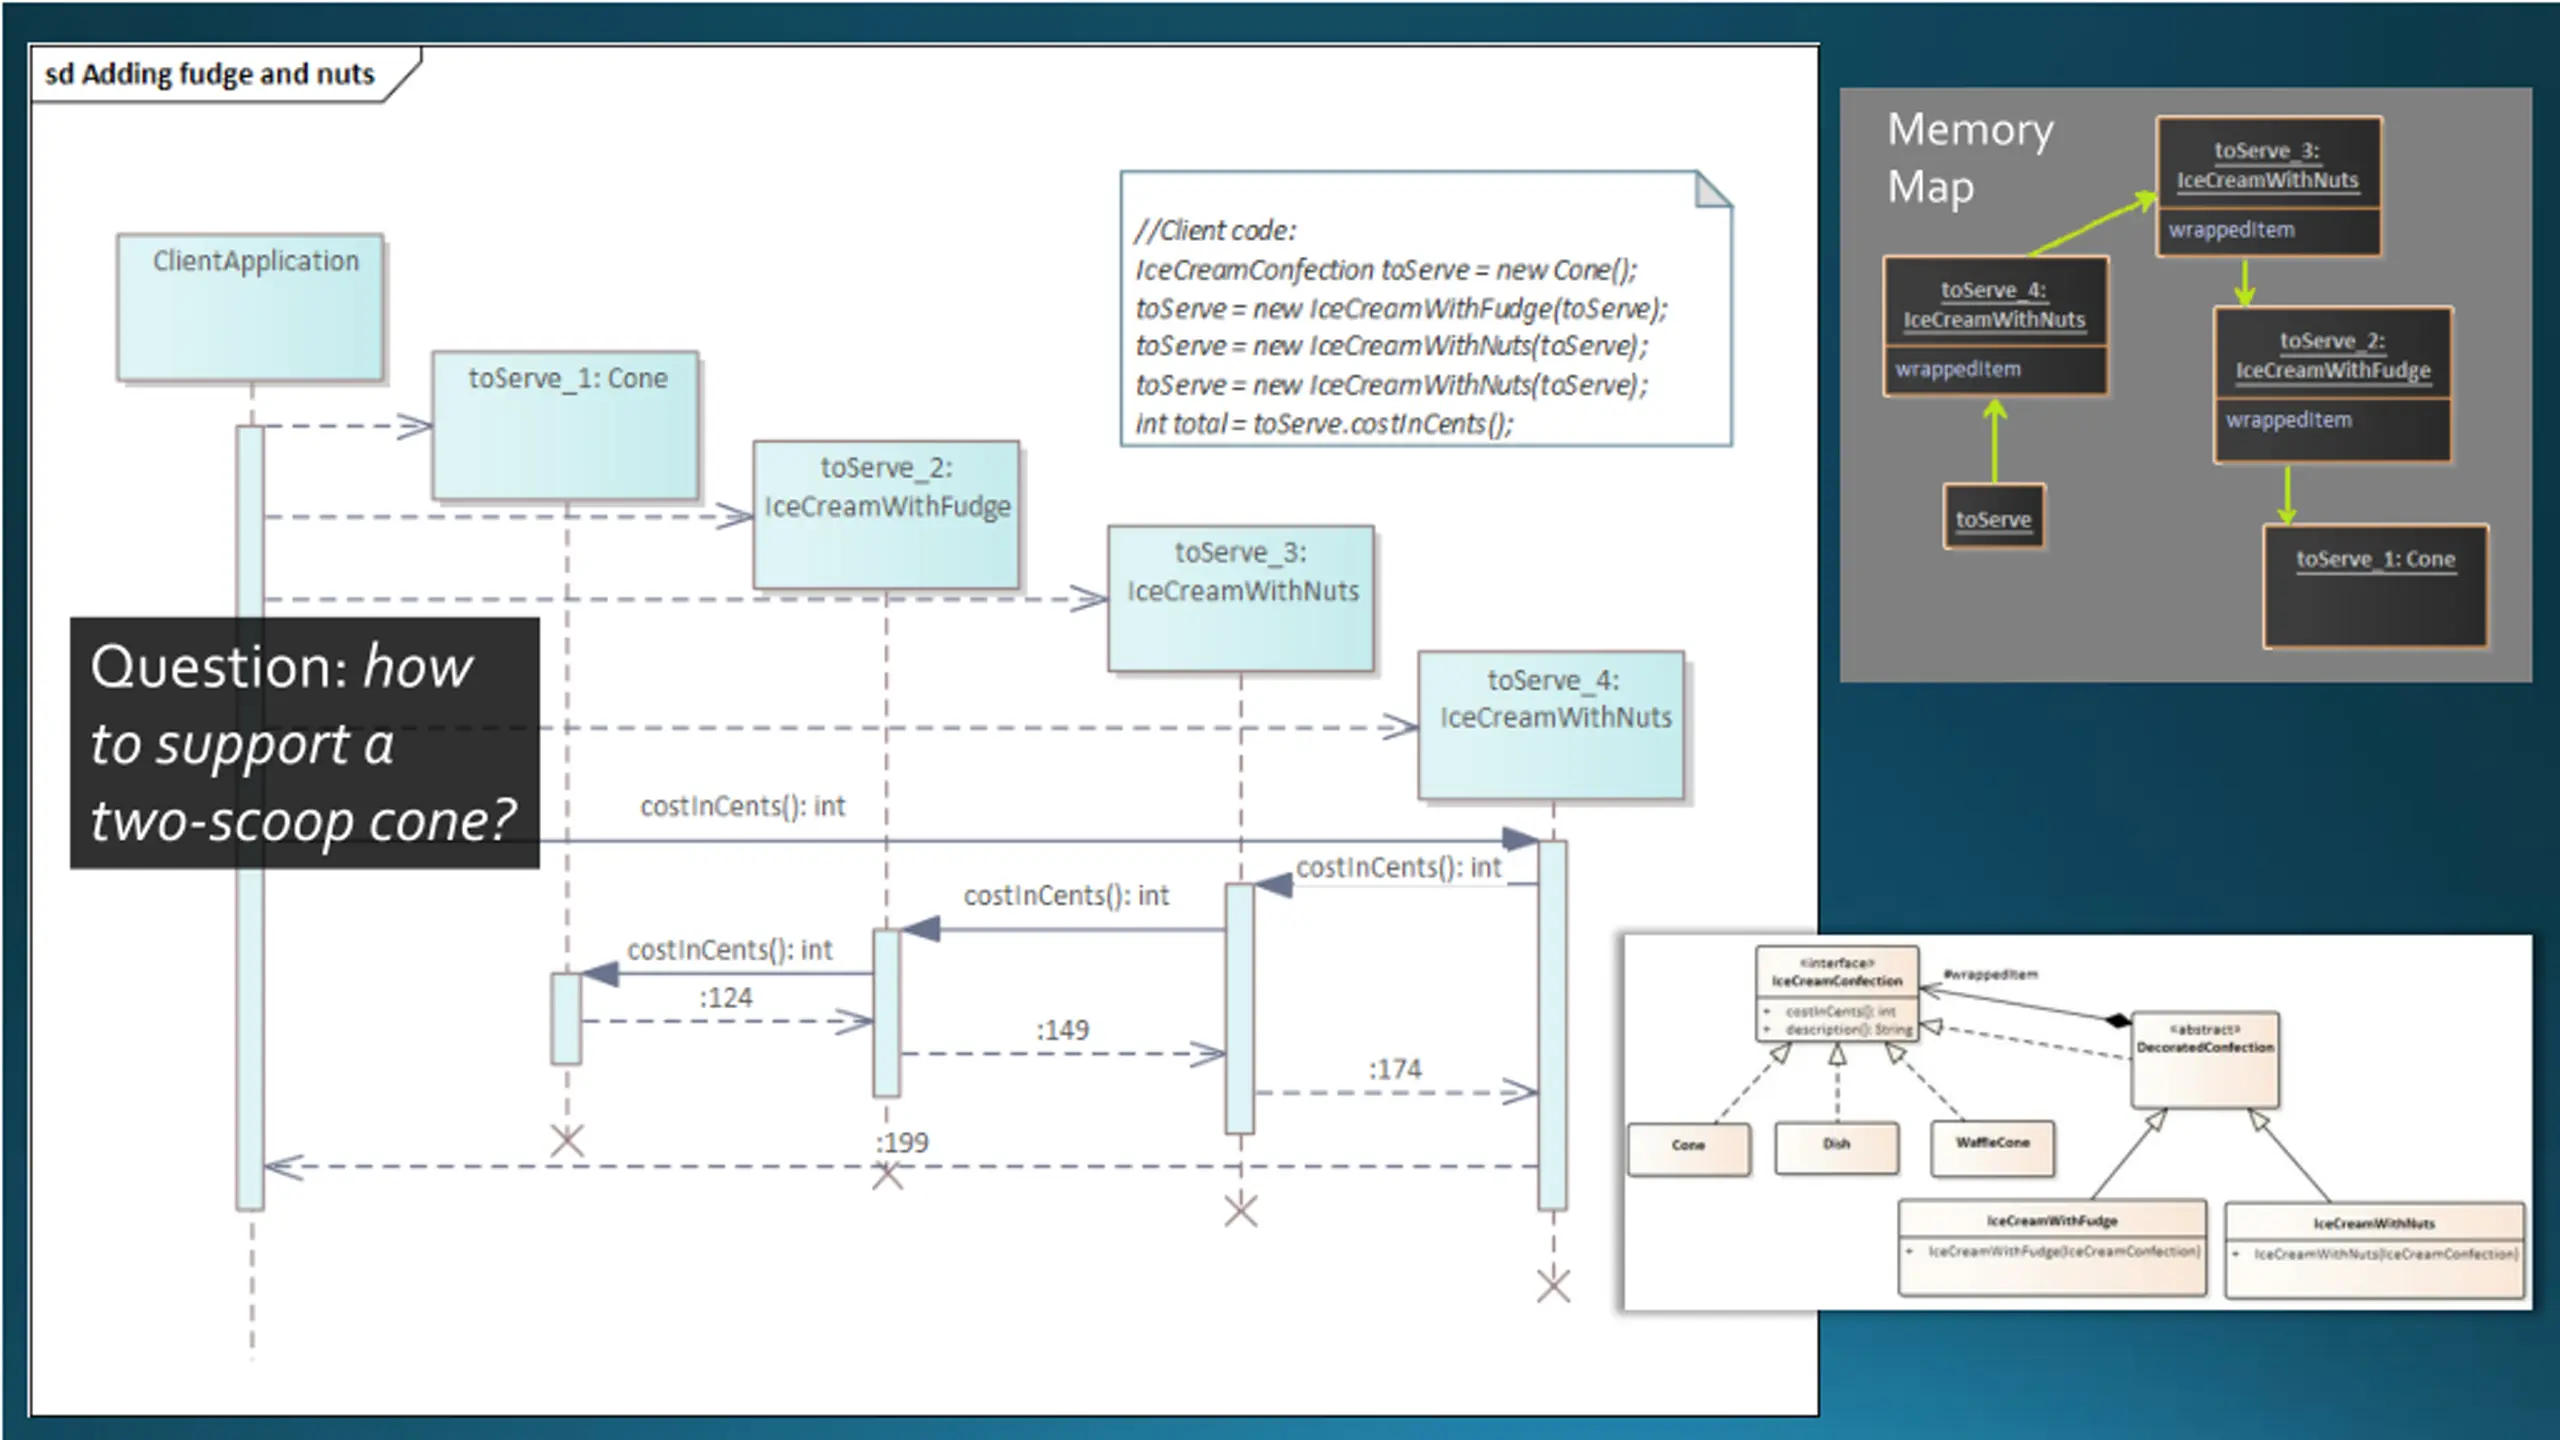Click the "Question: how to support a two-scoop cone?" box
2560x1440 pixels.
point(304,743)
